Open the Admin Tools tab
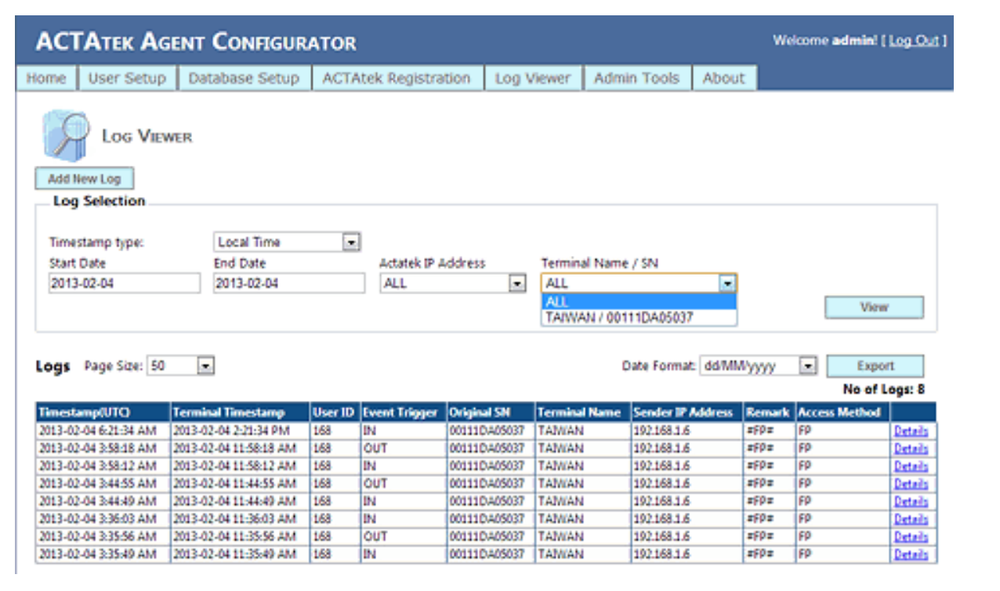This screenshot has width=1000, height=591. (x=636, y=78)
